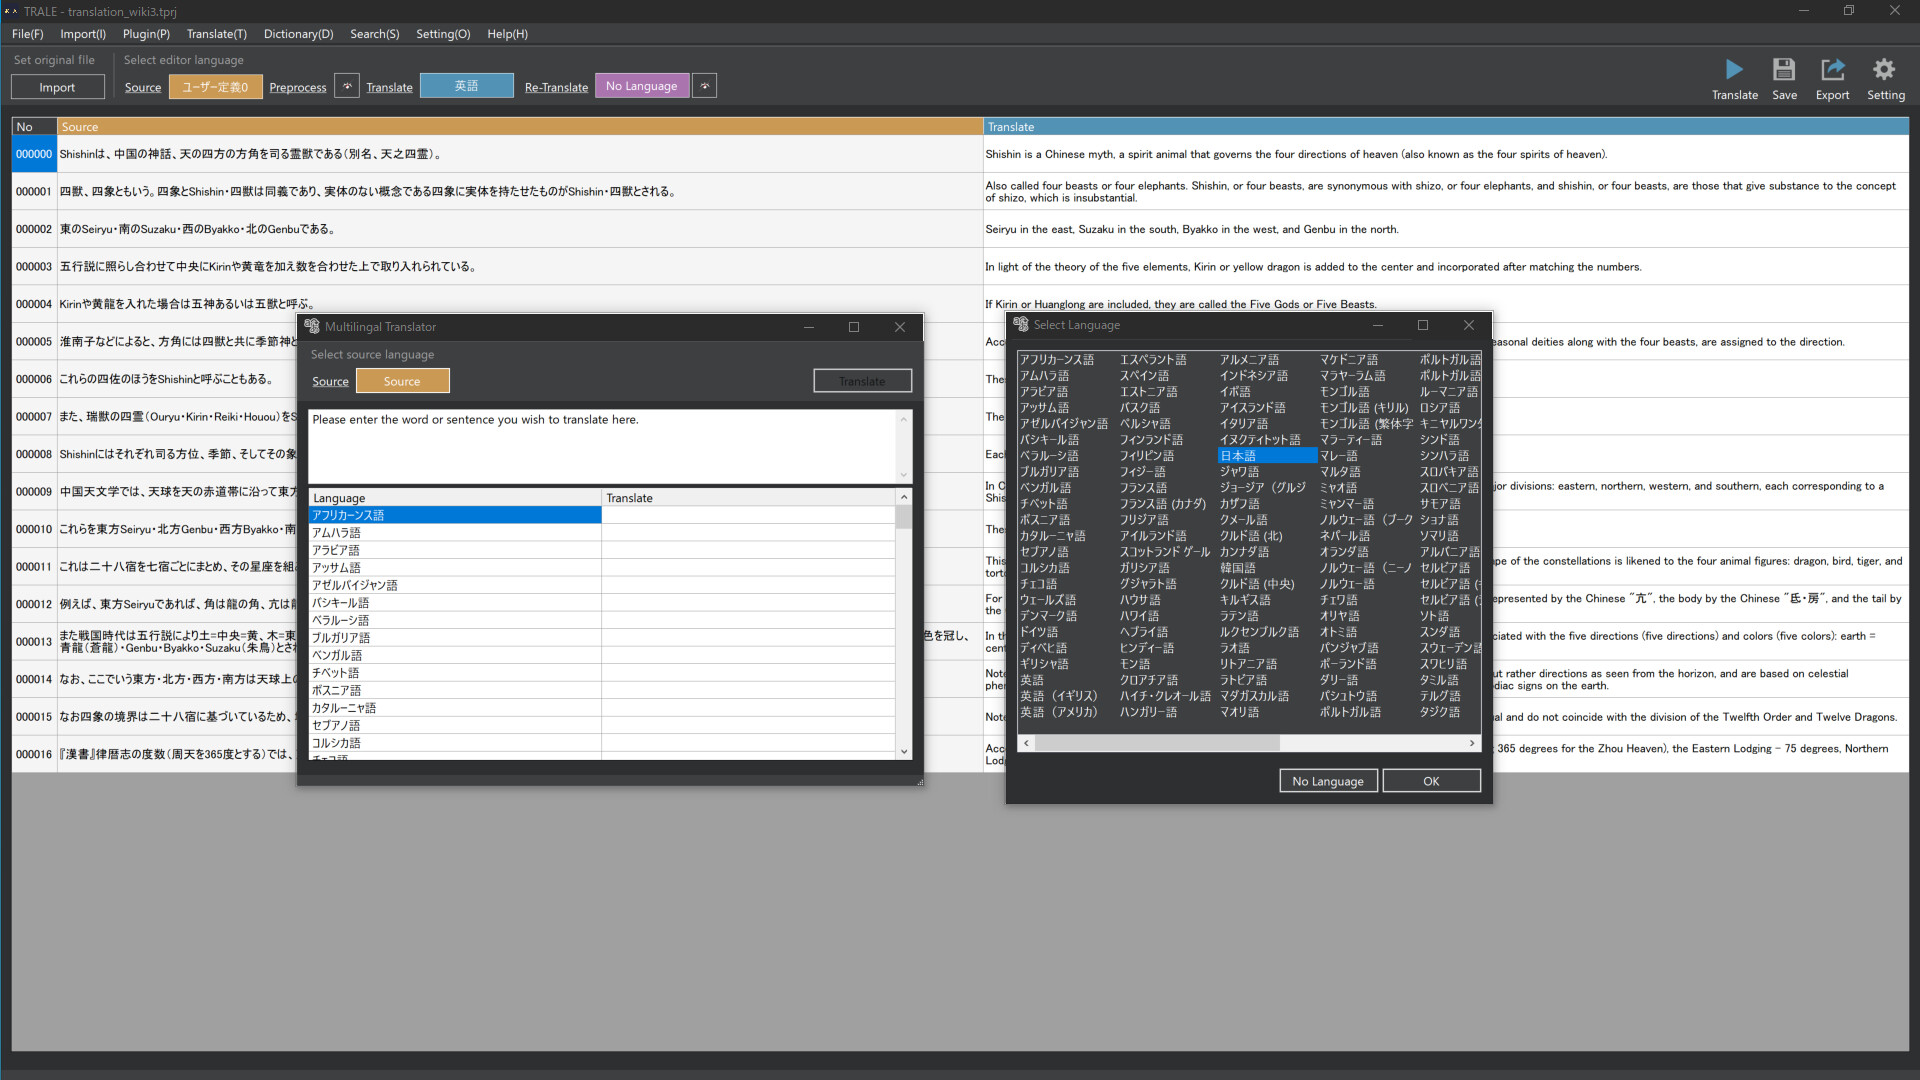1920x1080 pixels.
Task: Toggle the ユーザー定義0 editor language button
Action: point(215,86)
